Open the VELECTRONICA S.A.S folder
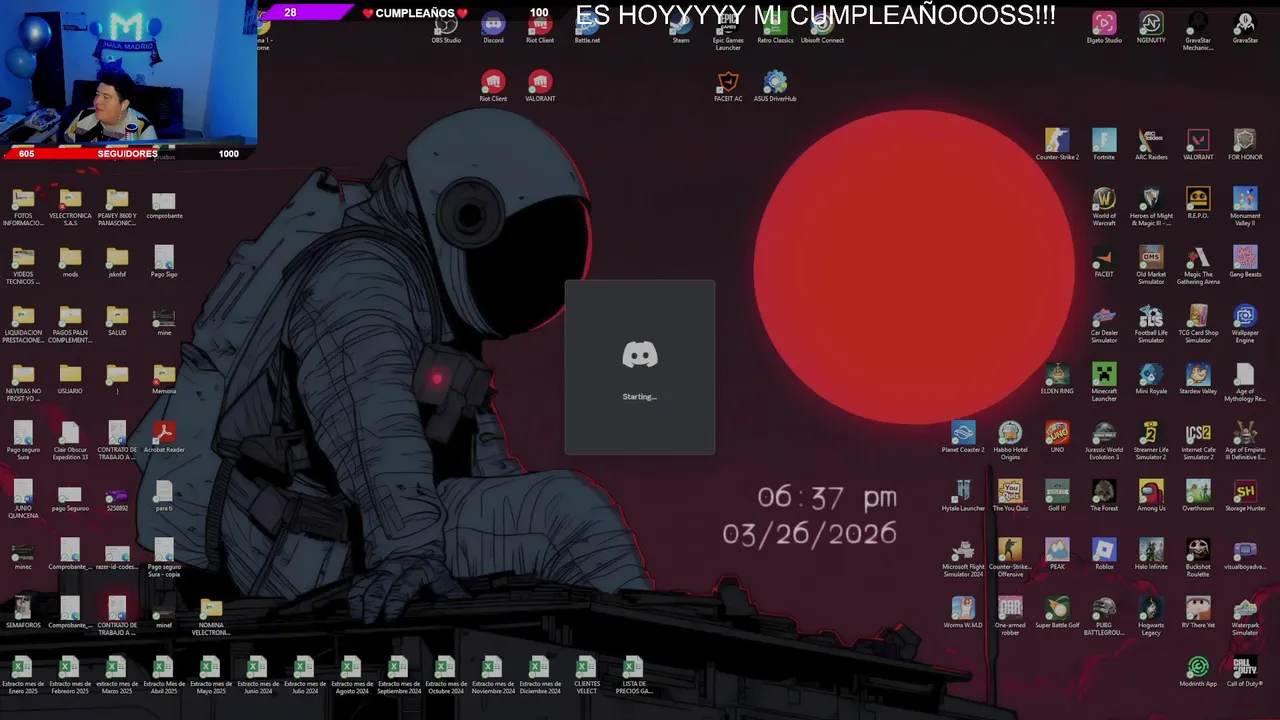This screenshot has width=1280, height=720. point(70,206)
